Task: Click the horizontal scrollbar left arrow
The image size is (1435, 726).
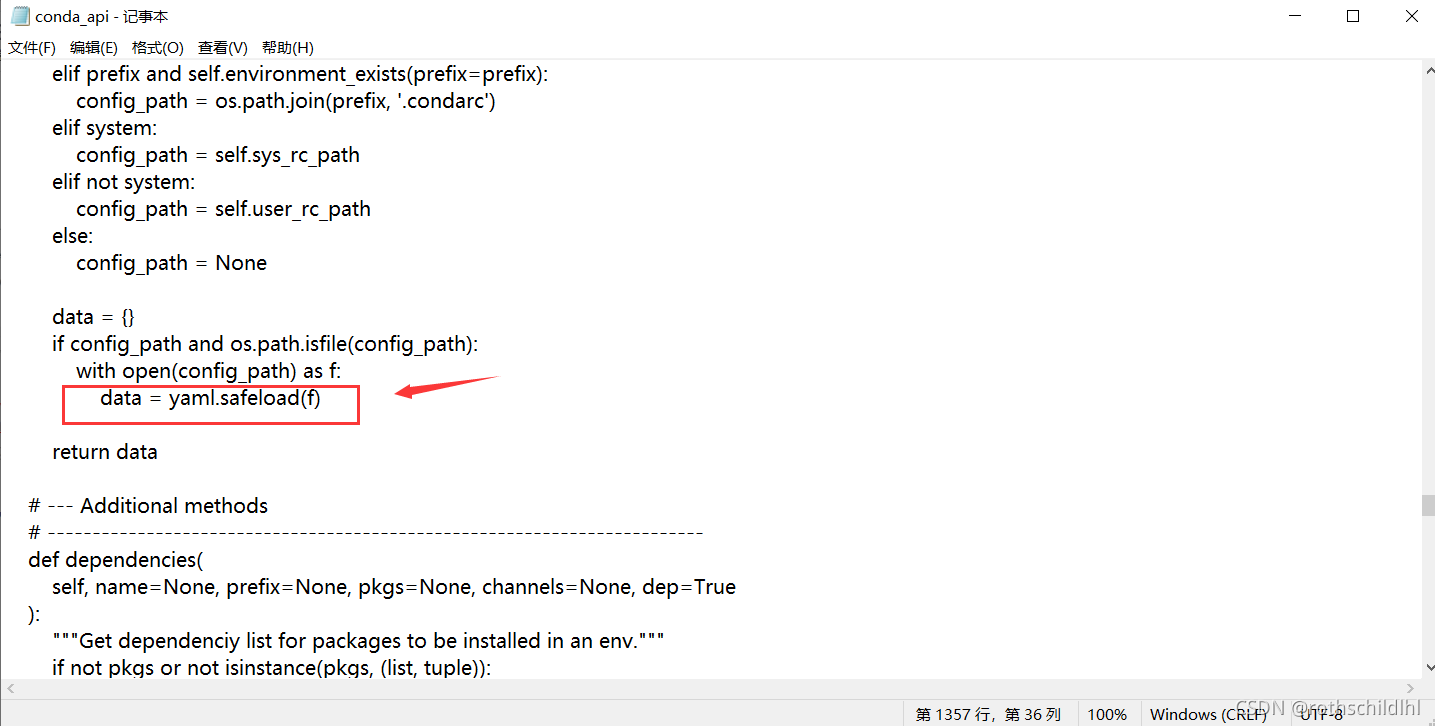Action: click(9, 688)
